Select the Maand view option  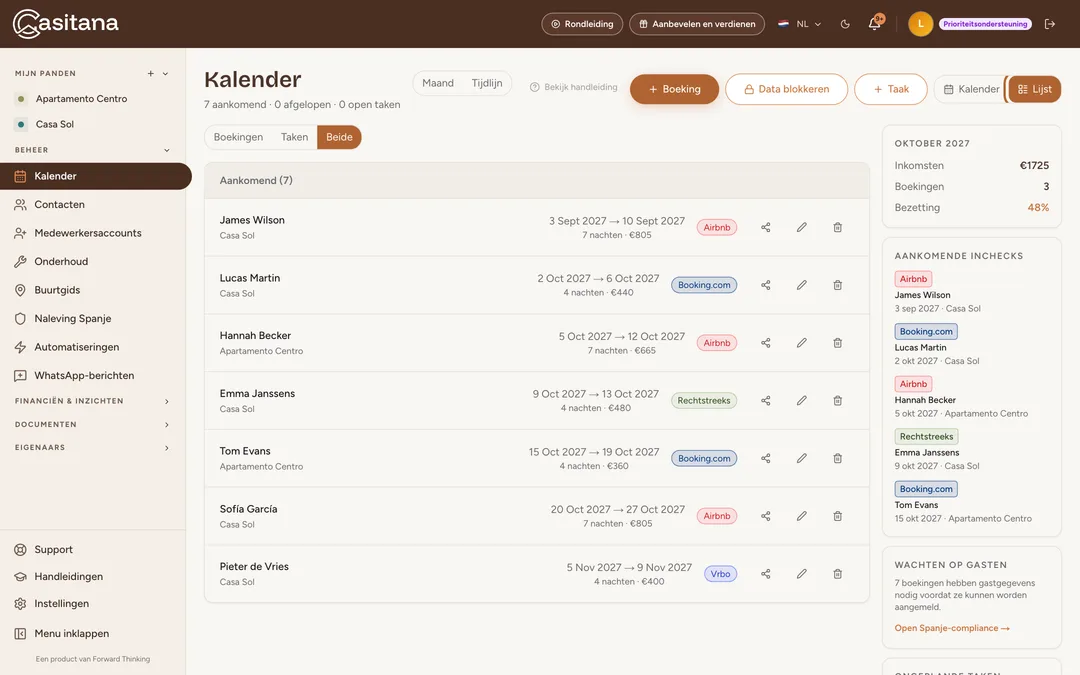[438, 83]
